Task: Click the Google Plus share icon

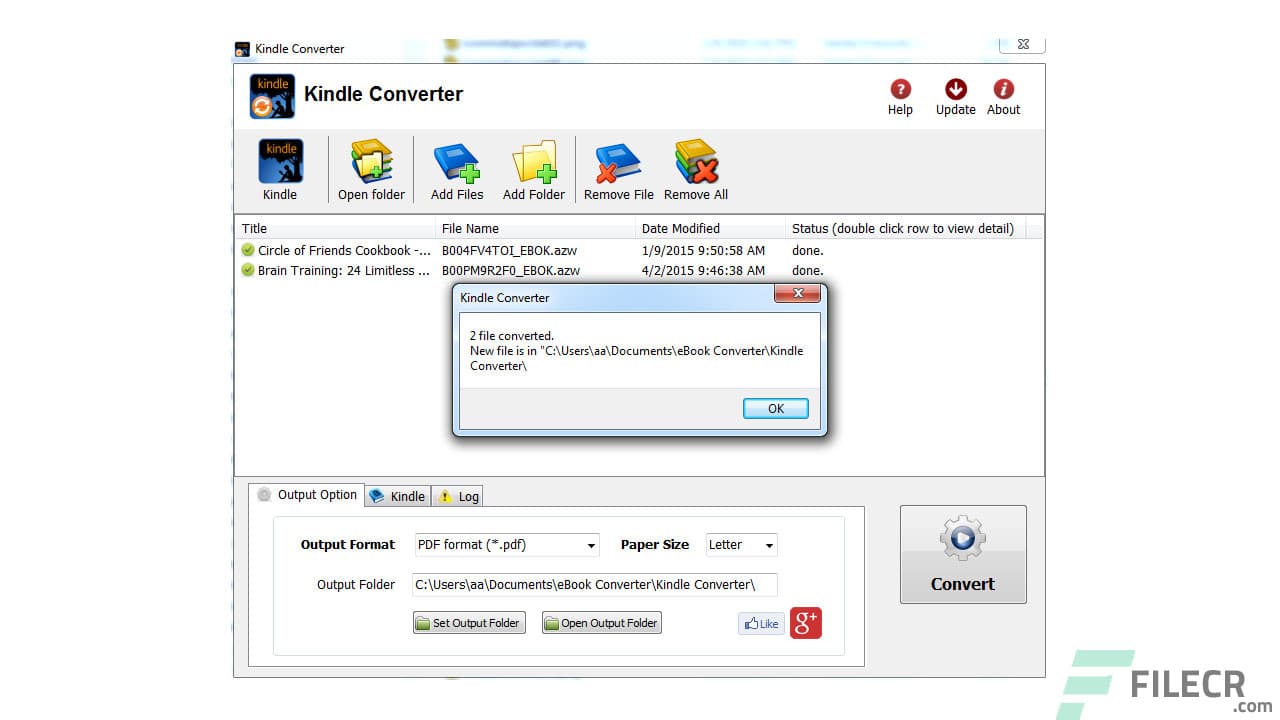Action: (805, 622)
